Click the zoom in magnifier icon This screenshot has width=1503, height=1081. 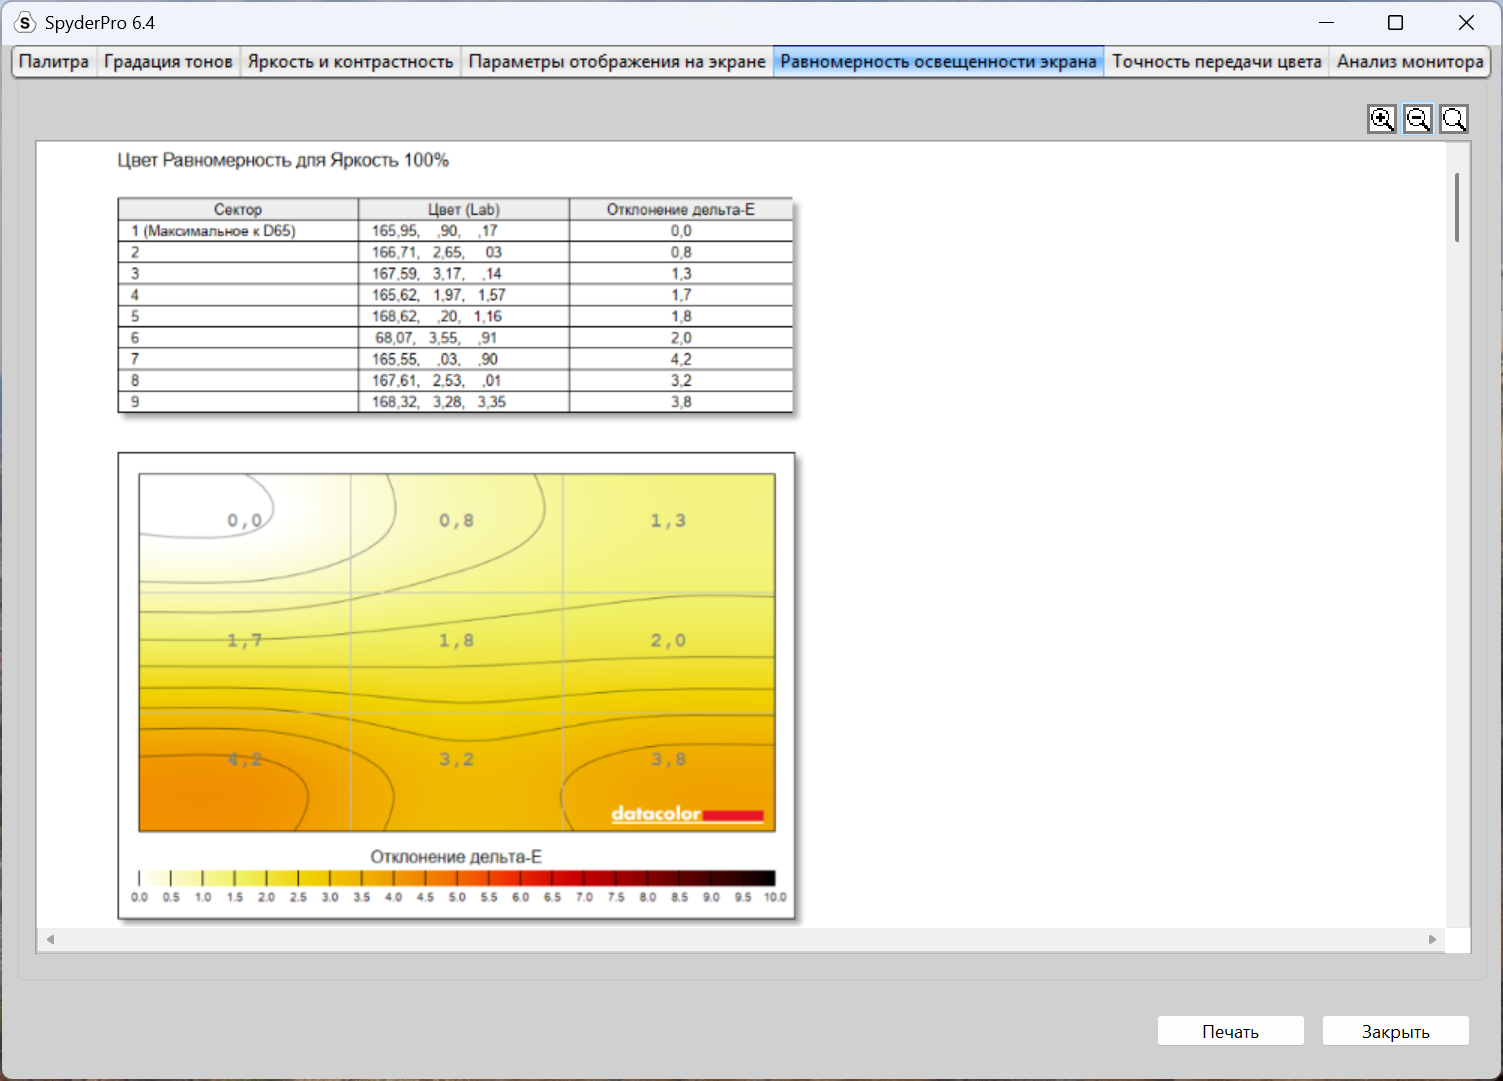coord(1382,119)
